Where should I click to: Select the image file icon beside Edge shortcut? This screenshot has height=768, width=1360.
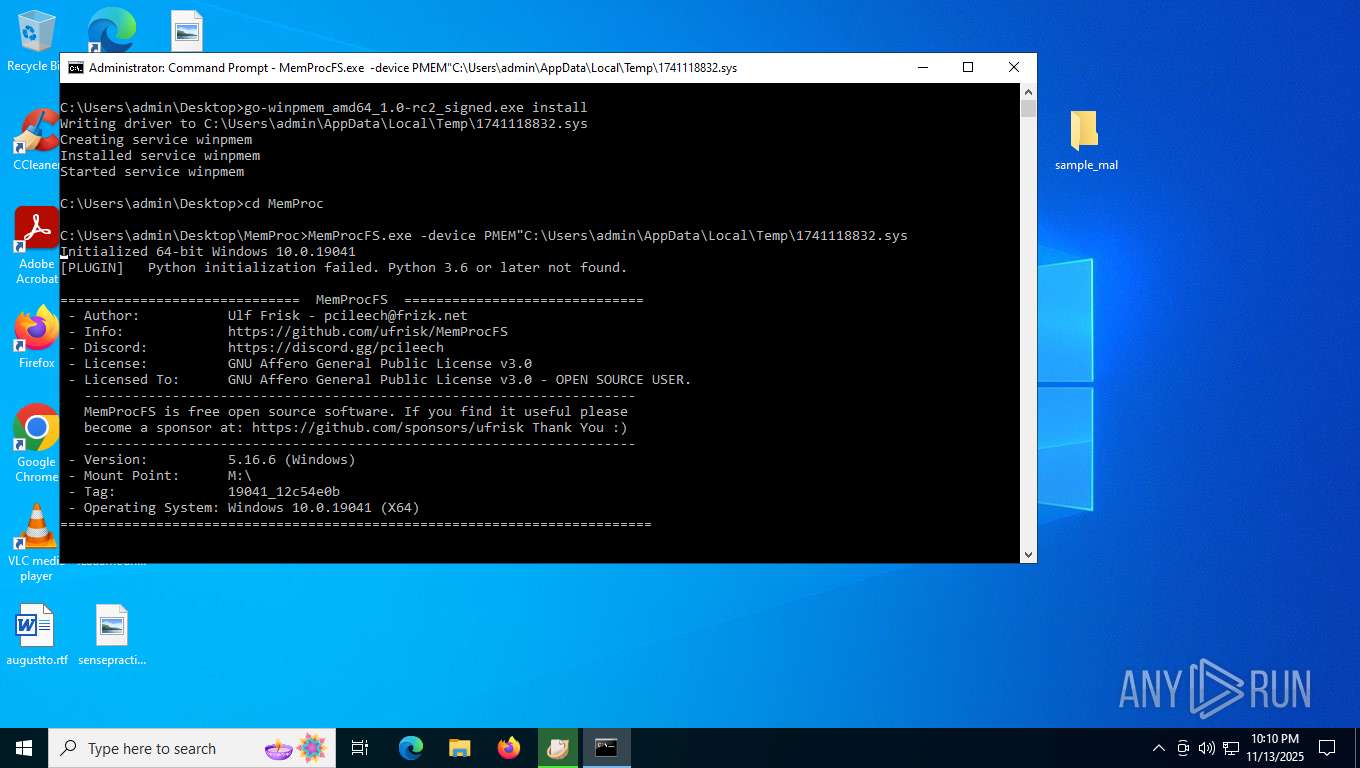[186, 30]
